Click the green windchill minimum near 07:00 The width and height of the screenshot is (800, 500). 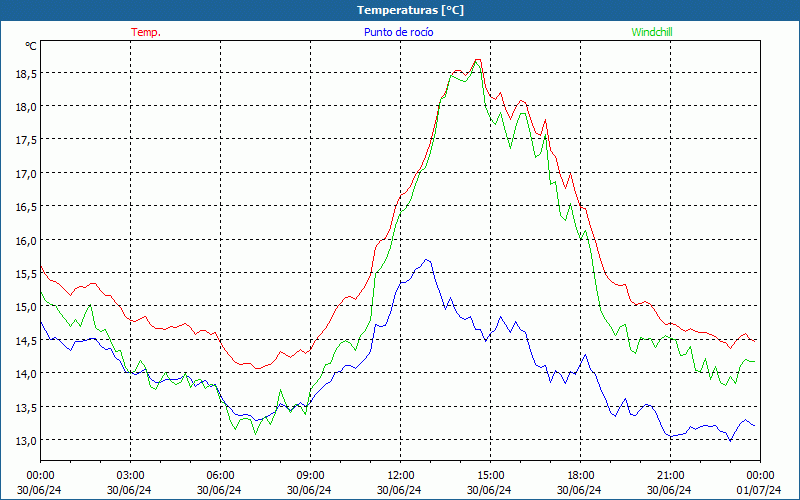pyautogui.click(x=256, y=434)
